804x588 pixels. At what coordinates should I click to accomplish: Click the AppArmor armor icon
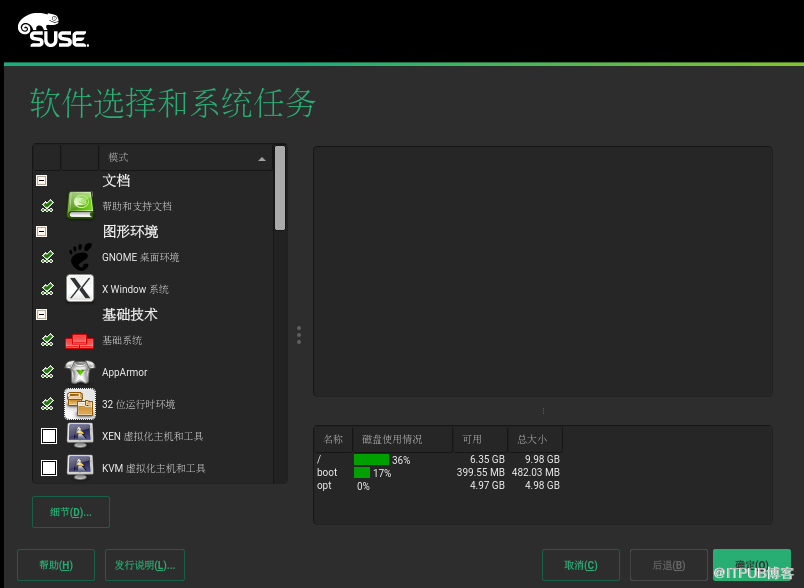click(80, 372)
